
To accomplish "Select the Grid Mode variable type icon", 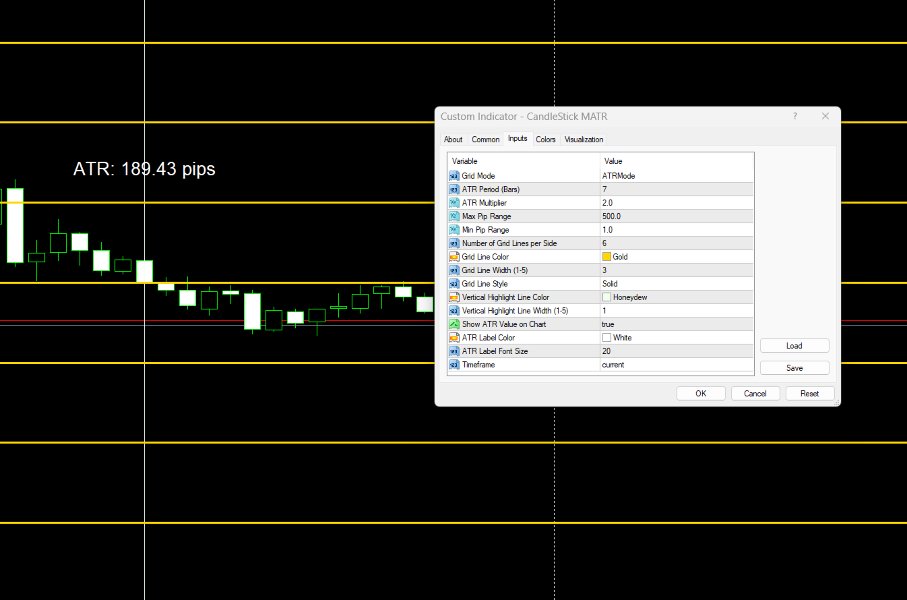I will coord(454,175).
